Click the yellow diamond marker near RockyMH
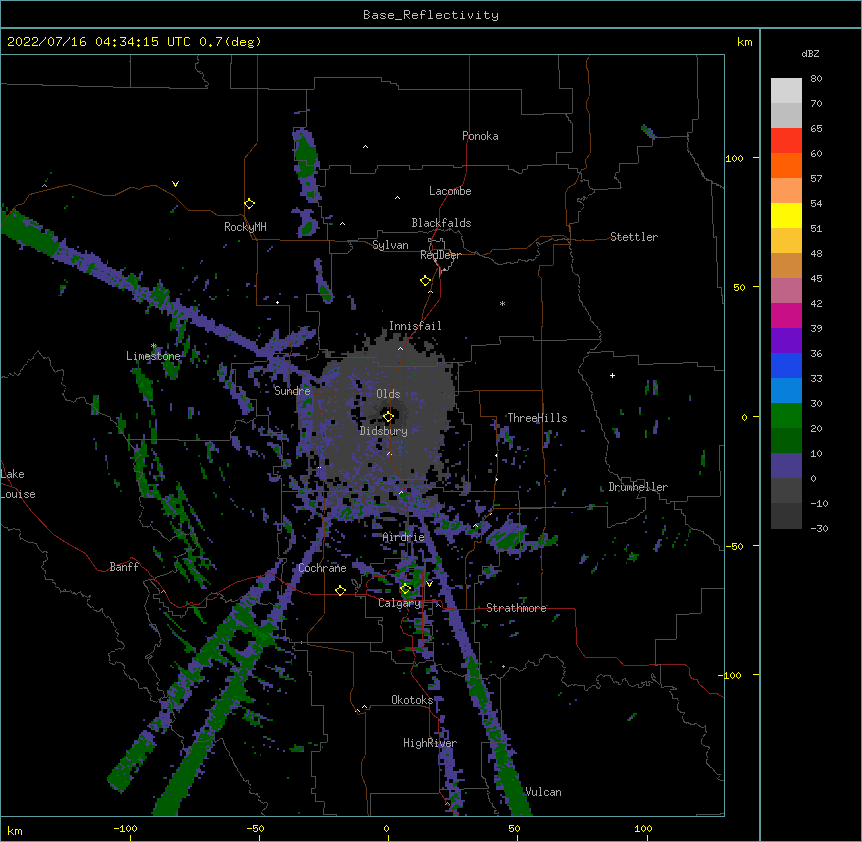This screenshot has width=862, height=842. [x=249, y=204]
